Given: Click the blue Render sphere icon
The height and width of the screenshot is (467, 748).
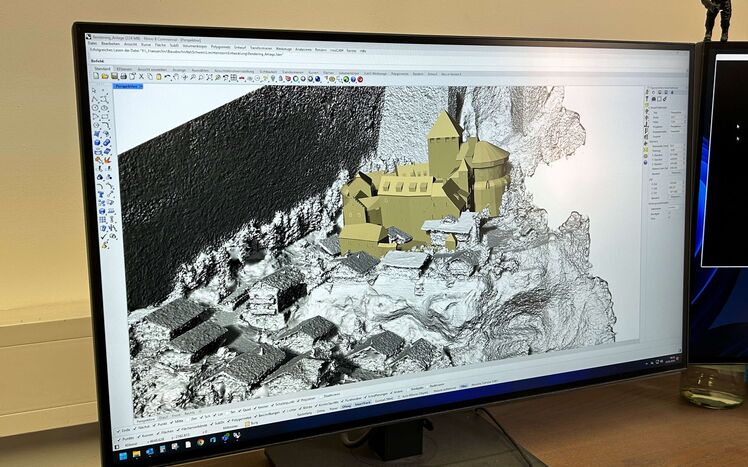Looking at the screenshot, I should [317, 79].
